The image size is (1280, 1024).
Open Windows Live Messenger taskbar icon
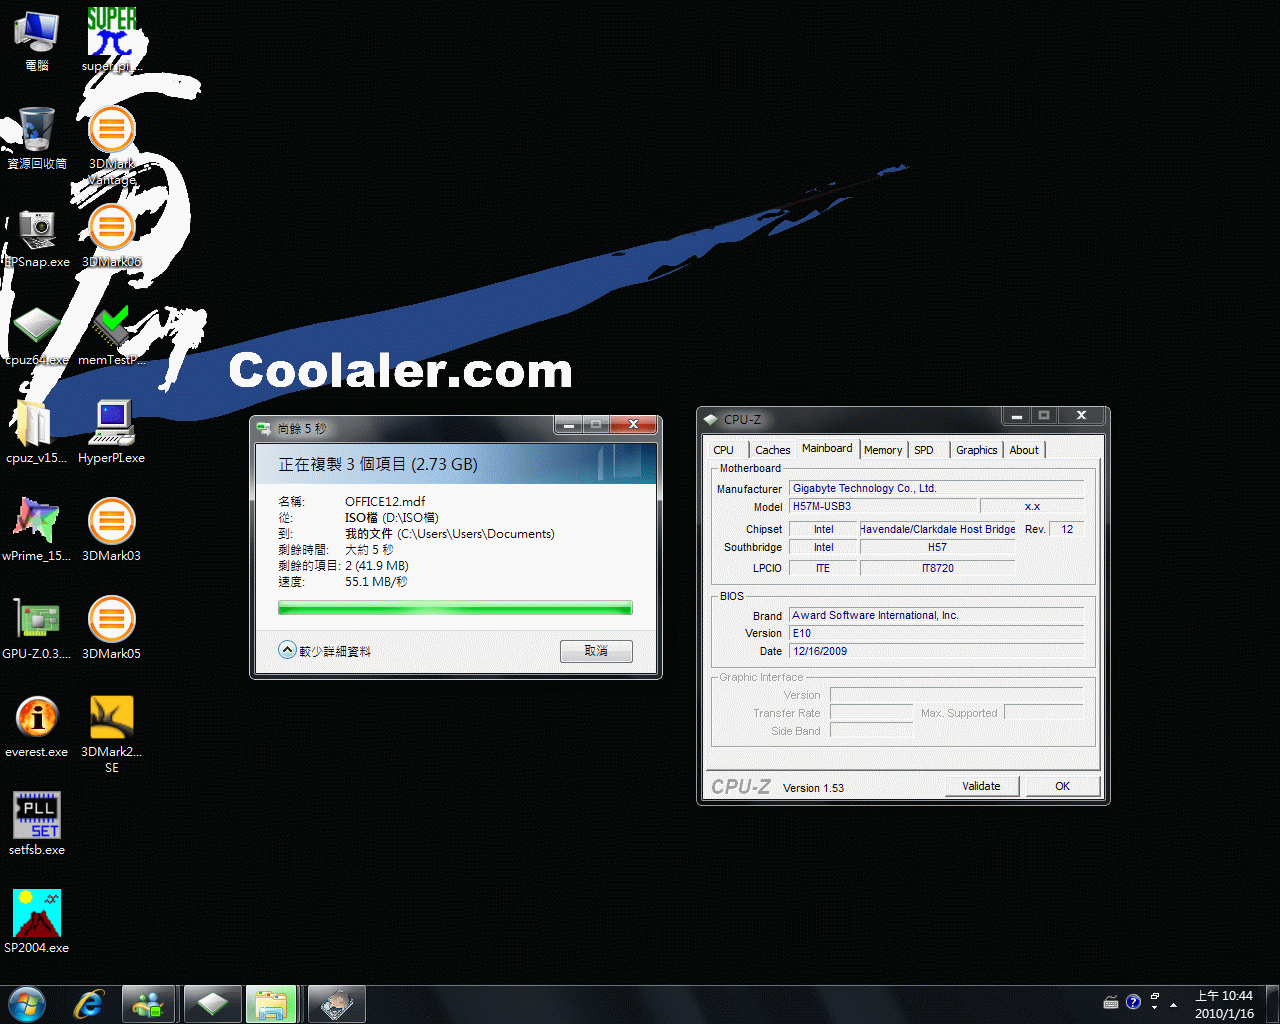click(149, 1004)
